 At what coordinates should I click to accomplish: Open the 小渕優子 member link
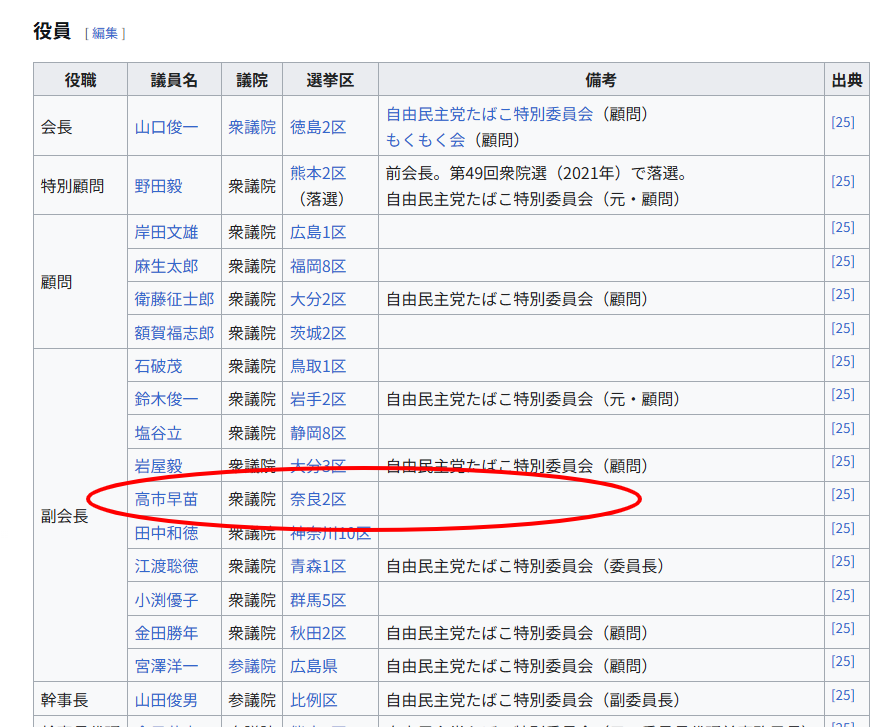click(x=166, y=600)
